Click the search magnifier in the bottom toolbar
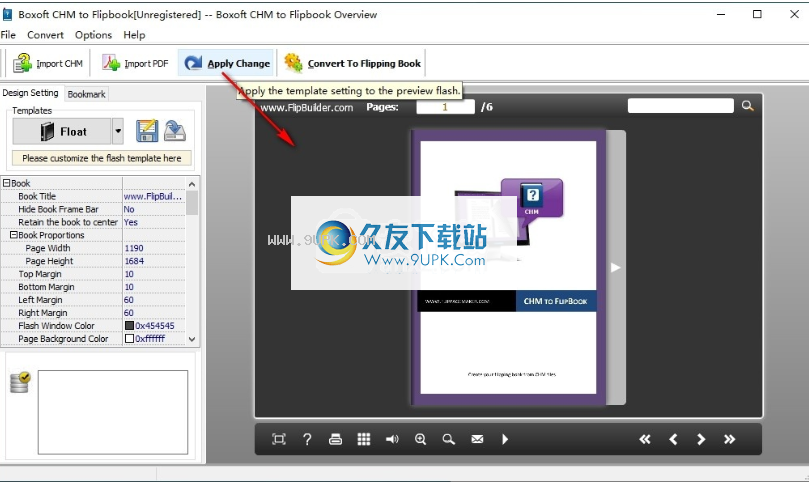 (x=449, y=439)
